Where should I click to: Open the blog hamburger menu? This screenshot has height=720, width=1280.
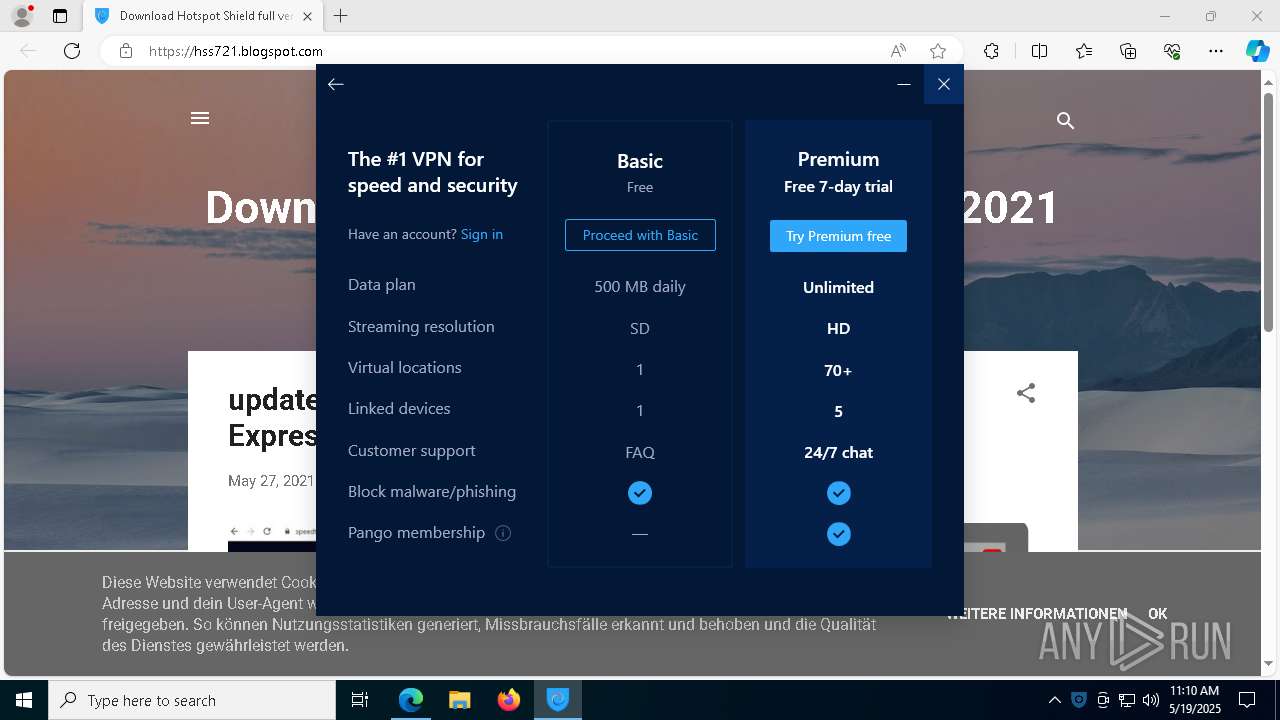[200, 118]
